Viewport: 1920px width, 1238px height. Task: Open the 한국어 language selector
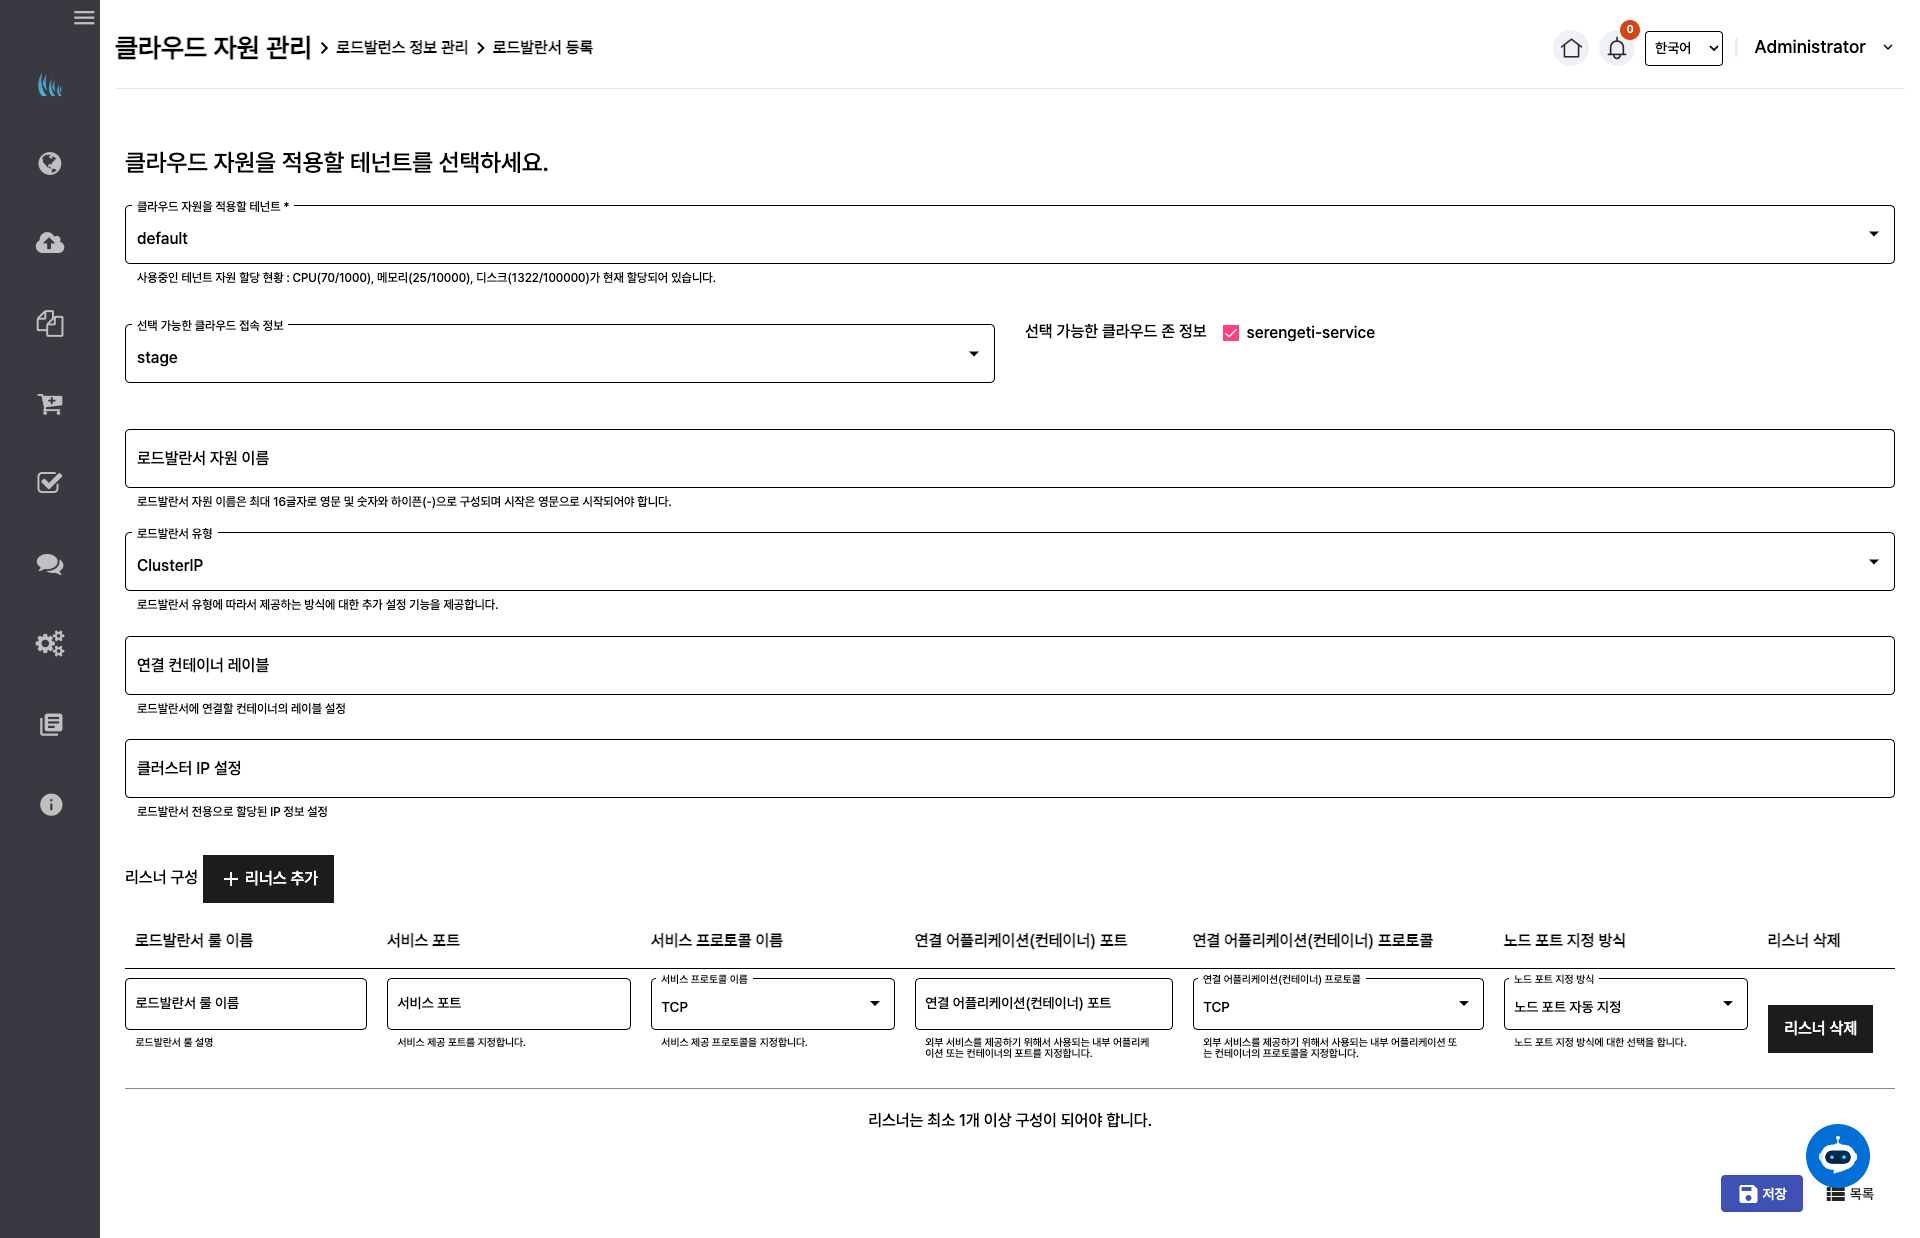coord(1683,48)
